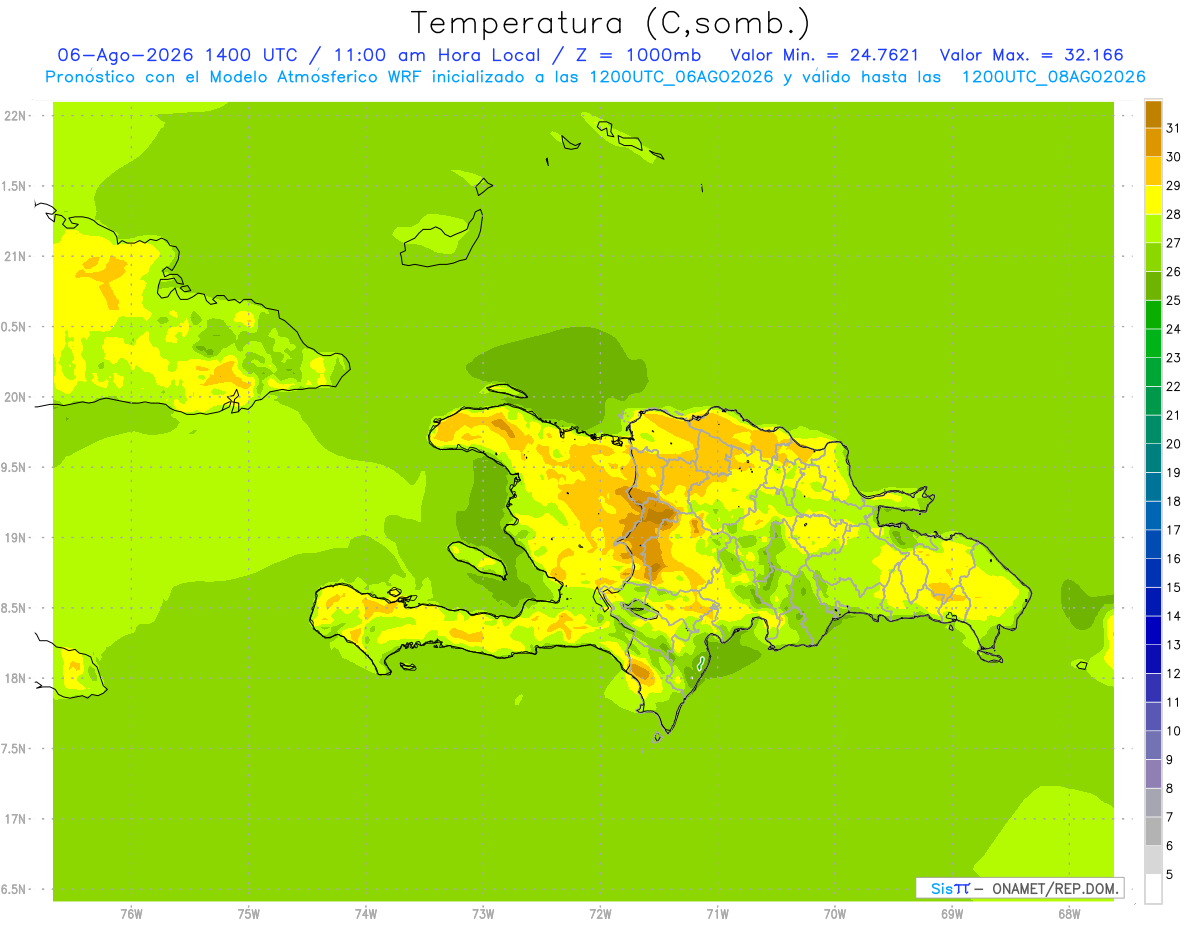This screenshot has width=1200, height=927.
Task: Select the light orange swatch between 29 and 30
Action: (x=1153, y=171)
